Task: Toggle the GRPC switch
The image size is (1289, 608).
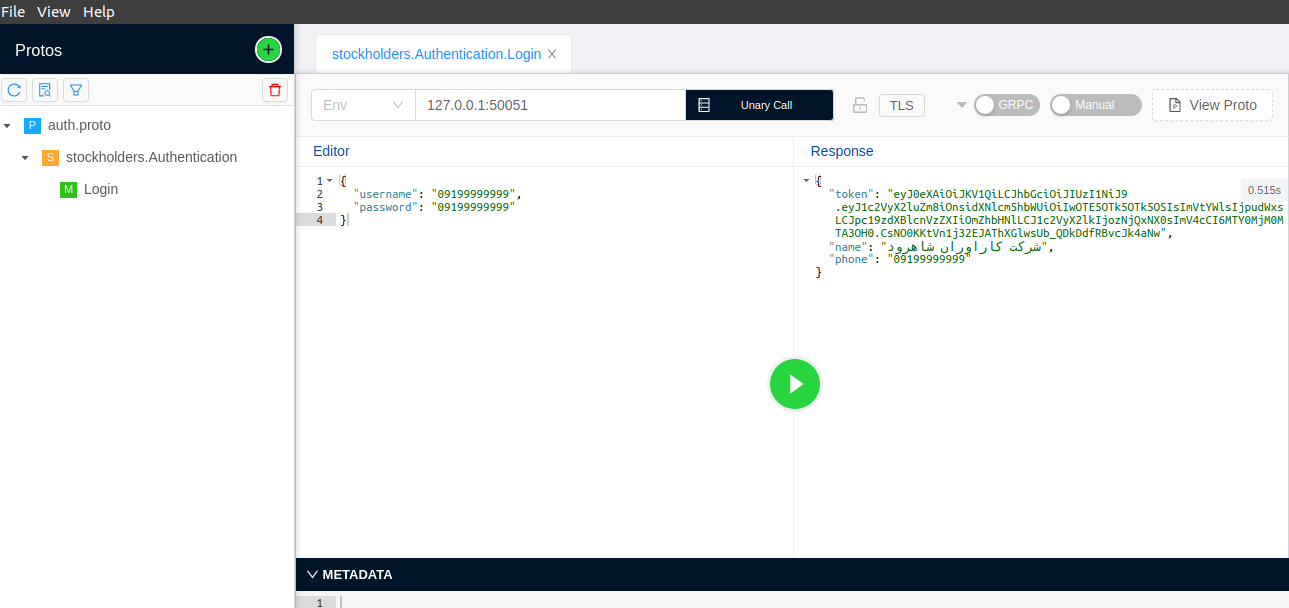Action: tap(1007, 105)
